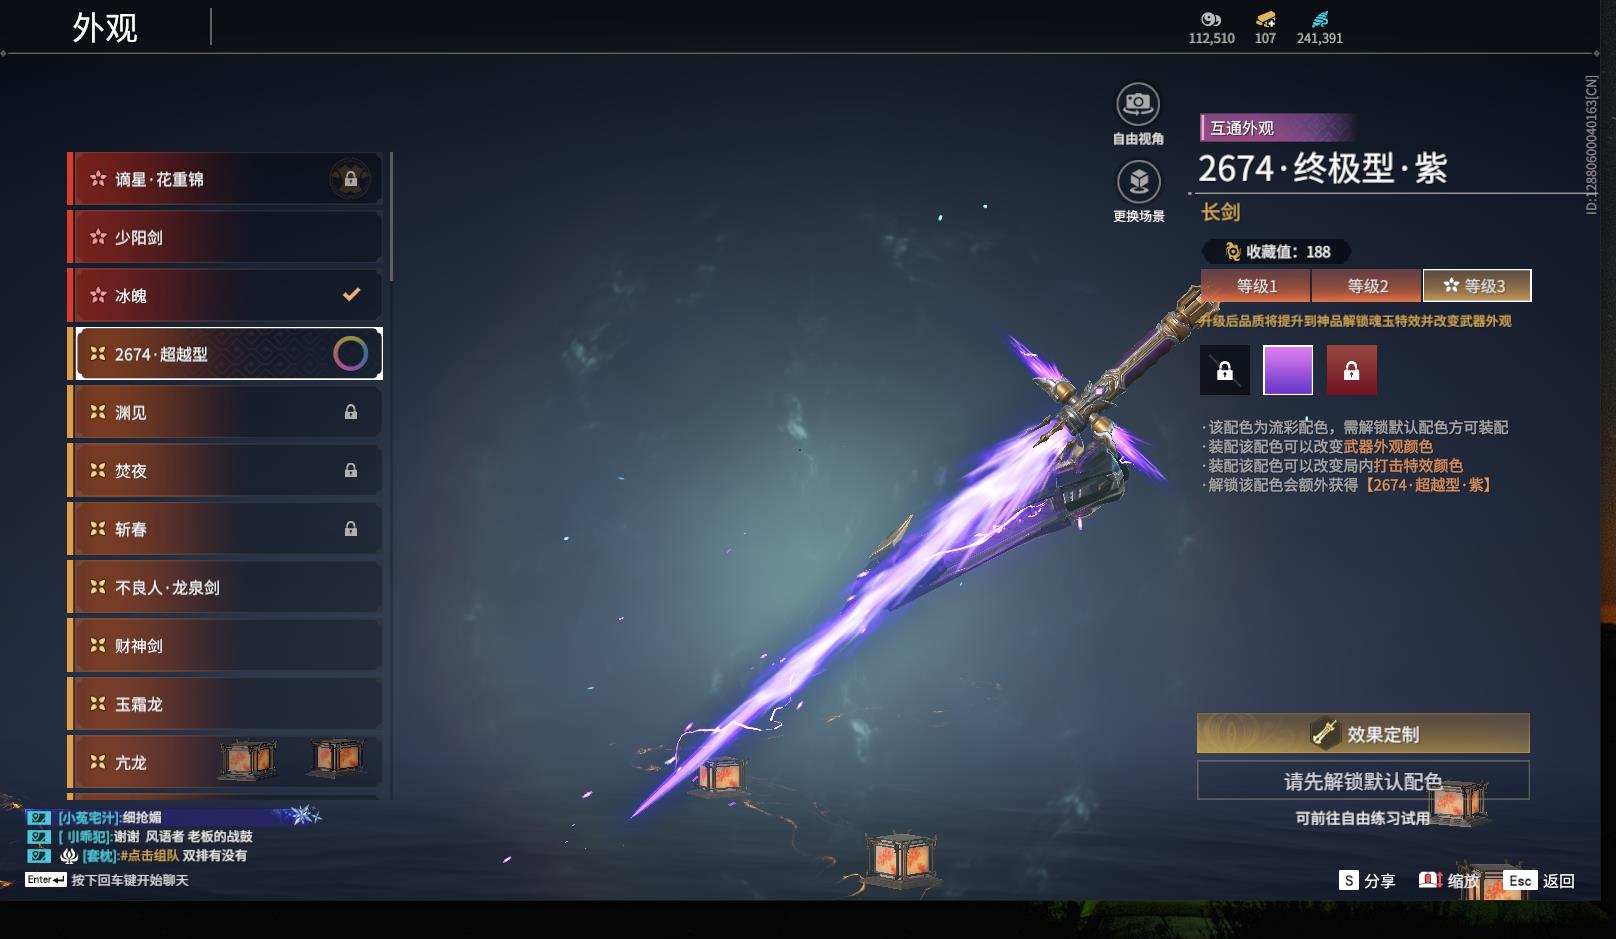
Task: Select the locked red color swatch
Action: [1351, 370]
